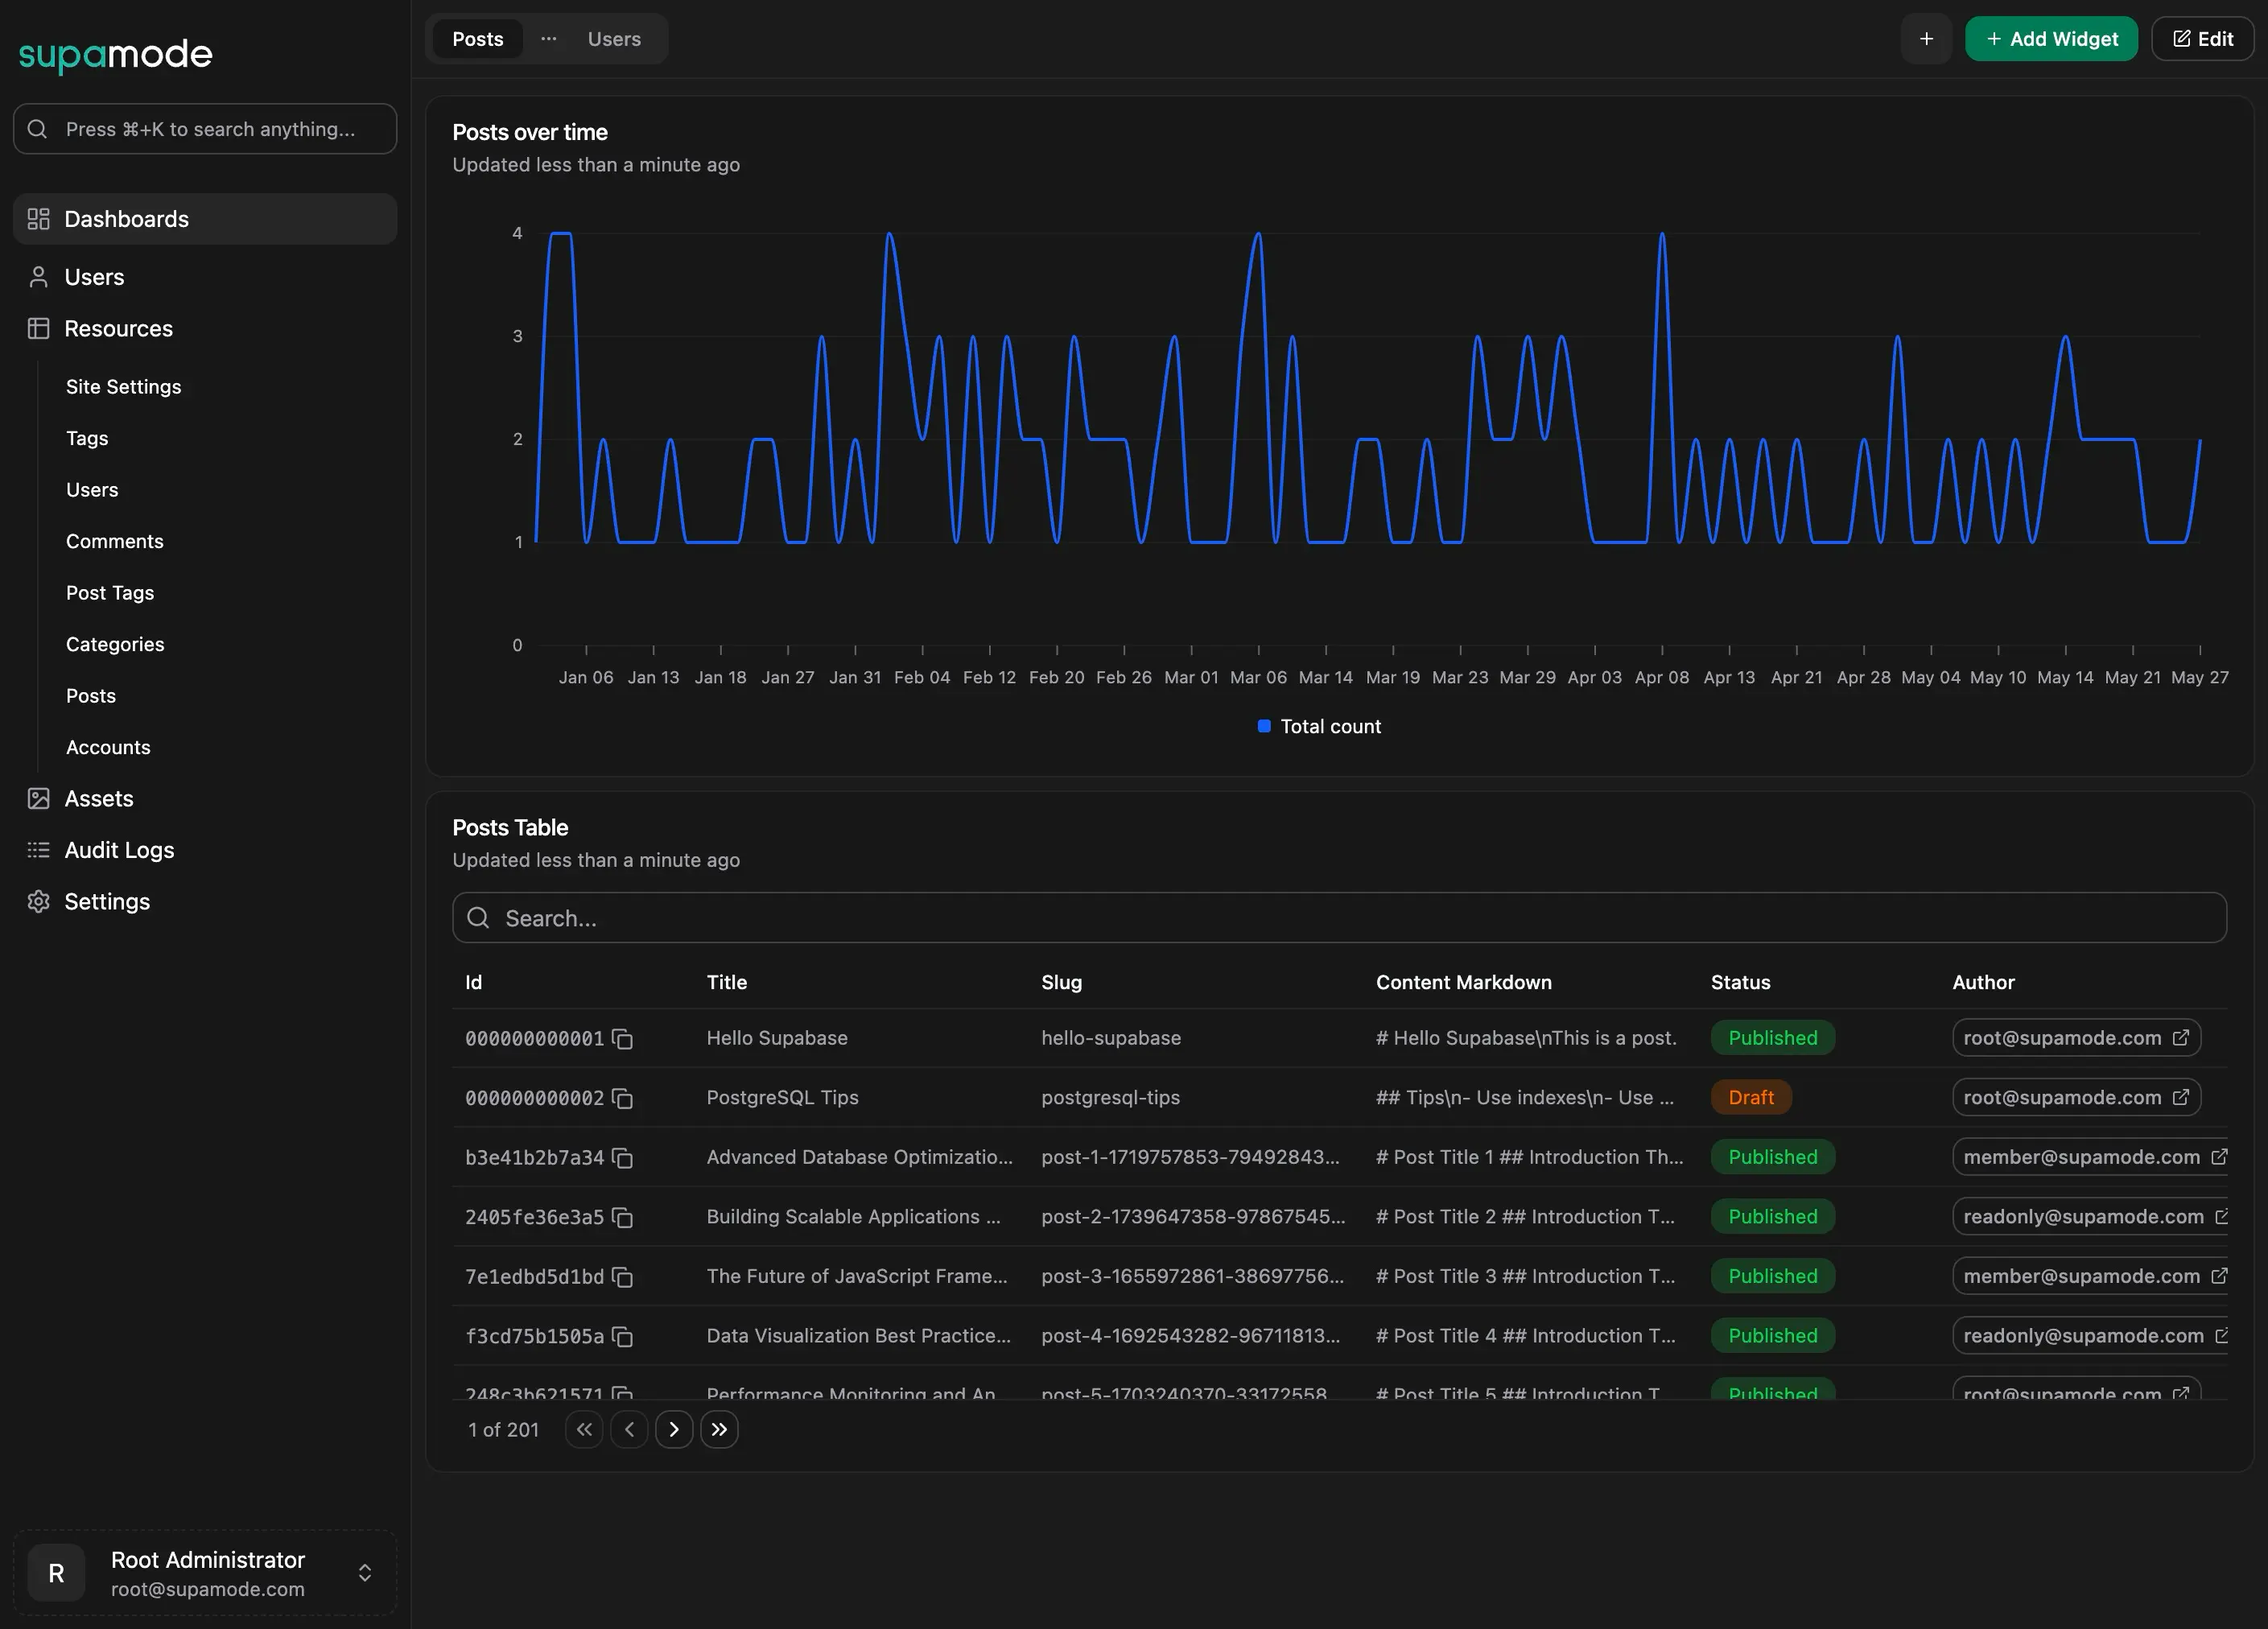
Task: Click the Edit button
Action: tap(2202, 38)
